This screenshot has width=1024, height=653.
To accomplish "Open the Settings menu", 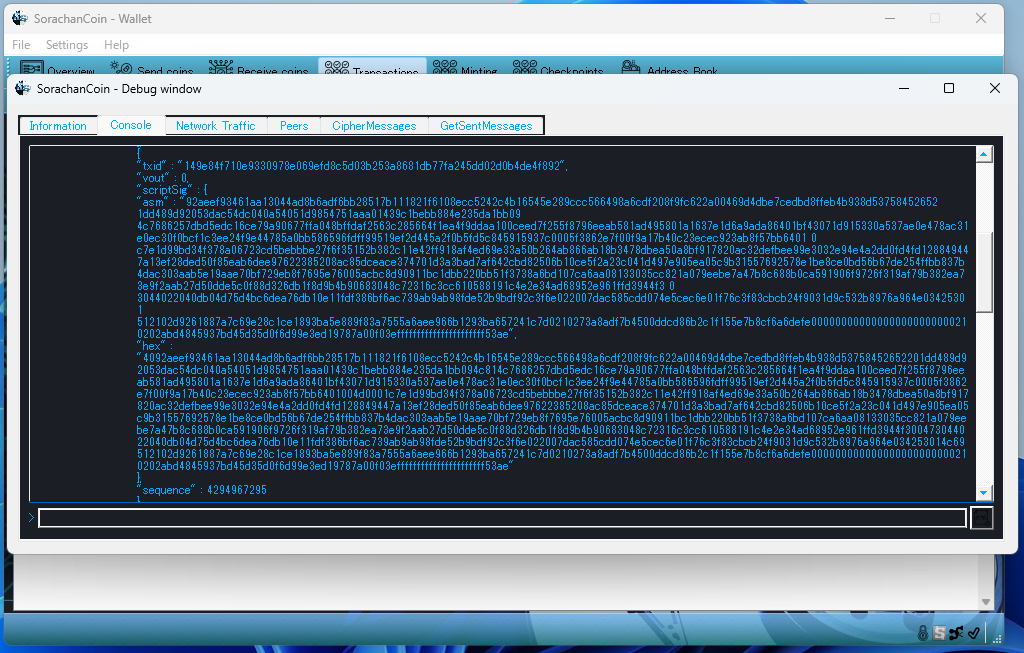I will [67, 45].
